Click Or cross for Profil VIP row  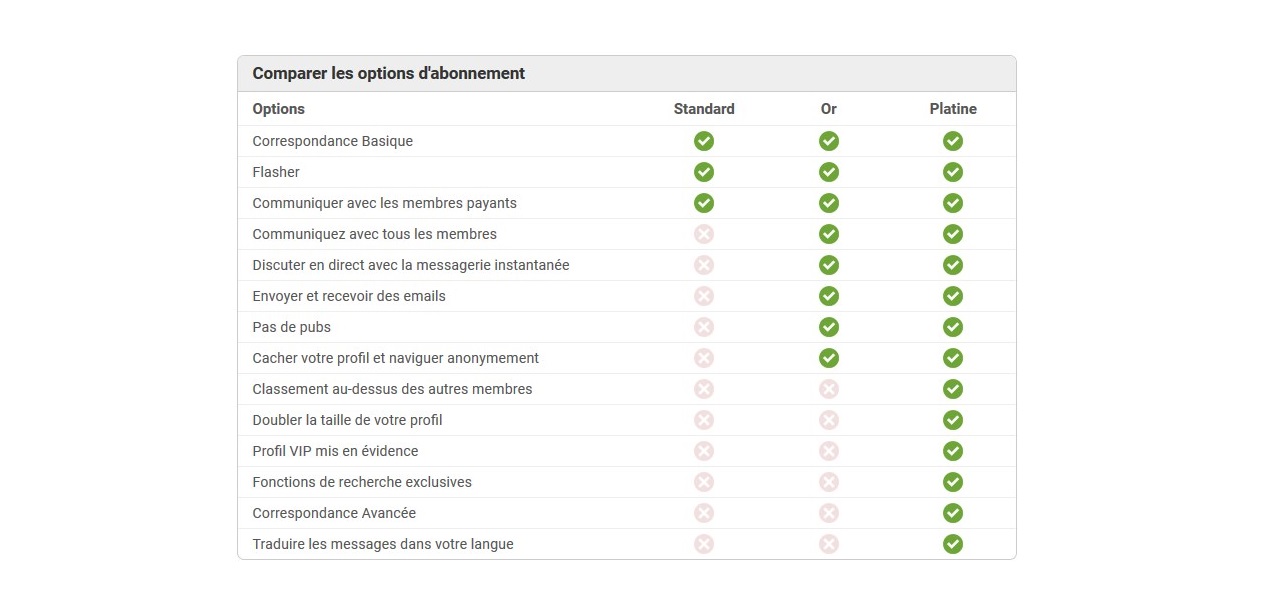(828, 451)
